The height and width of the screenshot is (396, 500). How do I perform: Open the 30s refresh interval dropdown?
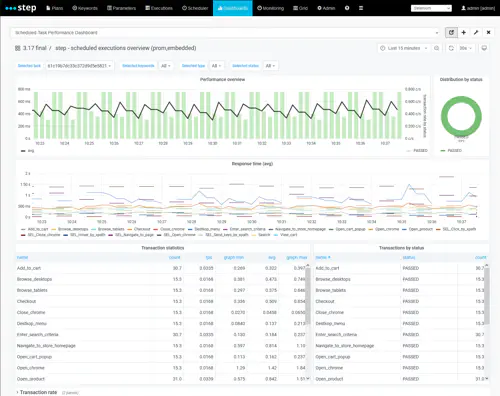point(466,48)
